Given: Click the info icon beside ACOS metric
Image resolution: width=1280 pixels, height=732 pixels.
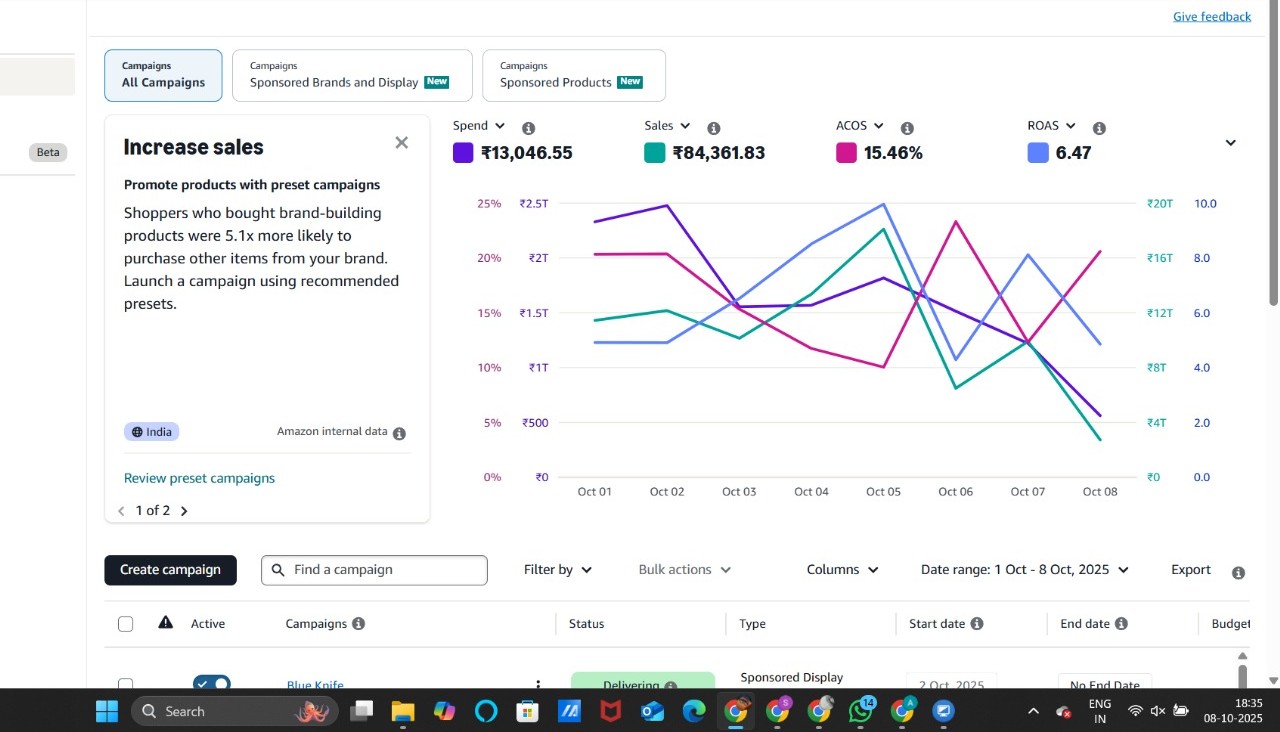Looking at the screenshot, I should point(907,128).
